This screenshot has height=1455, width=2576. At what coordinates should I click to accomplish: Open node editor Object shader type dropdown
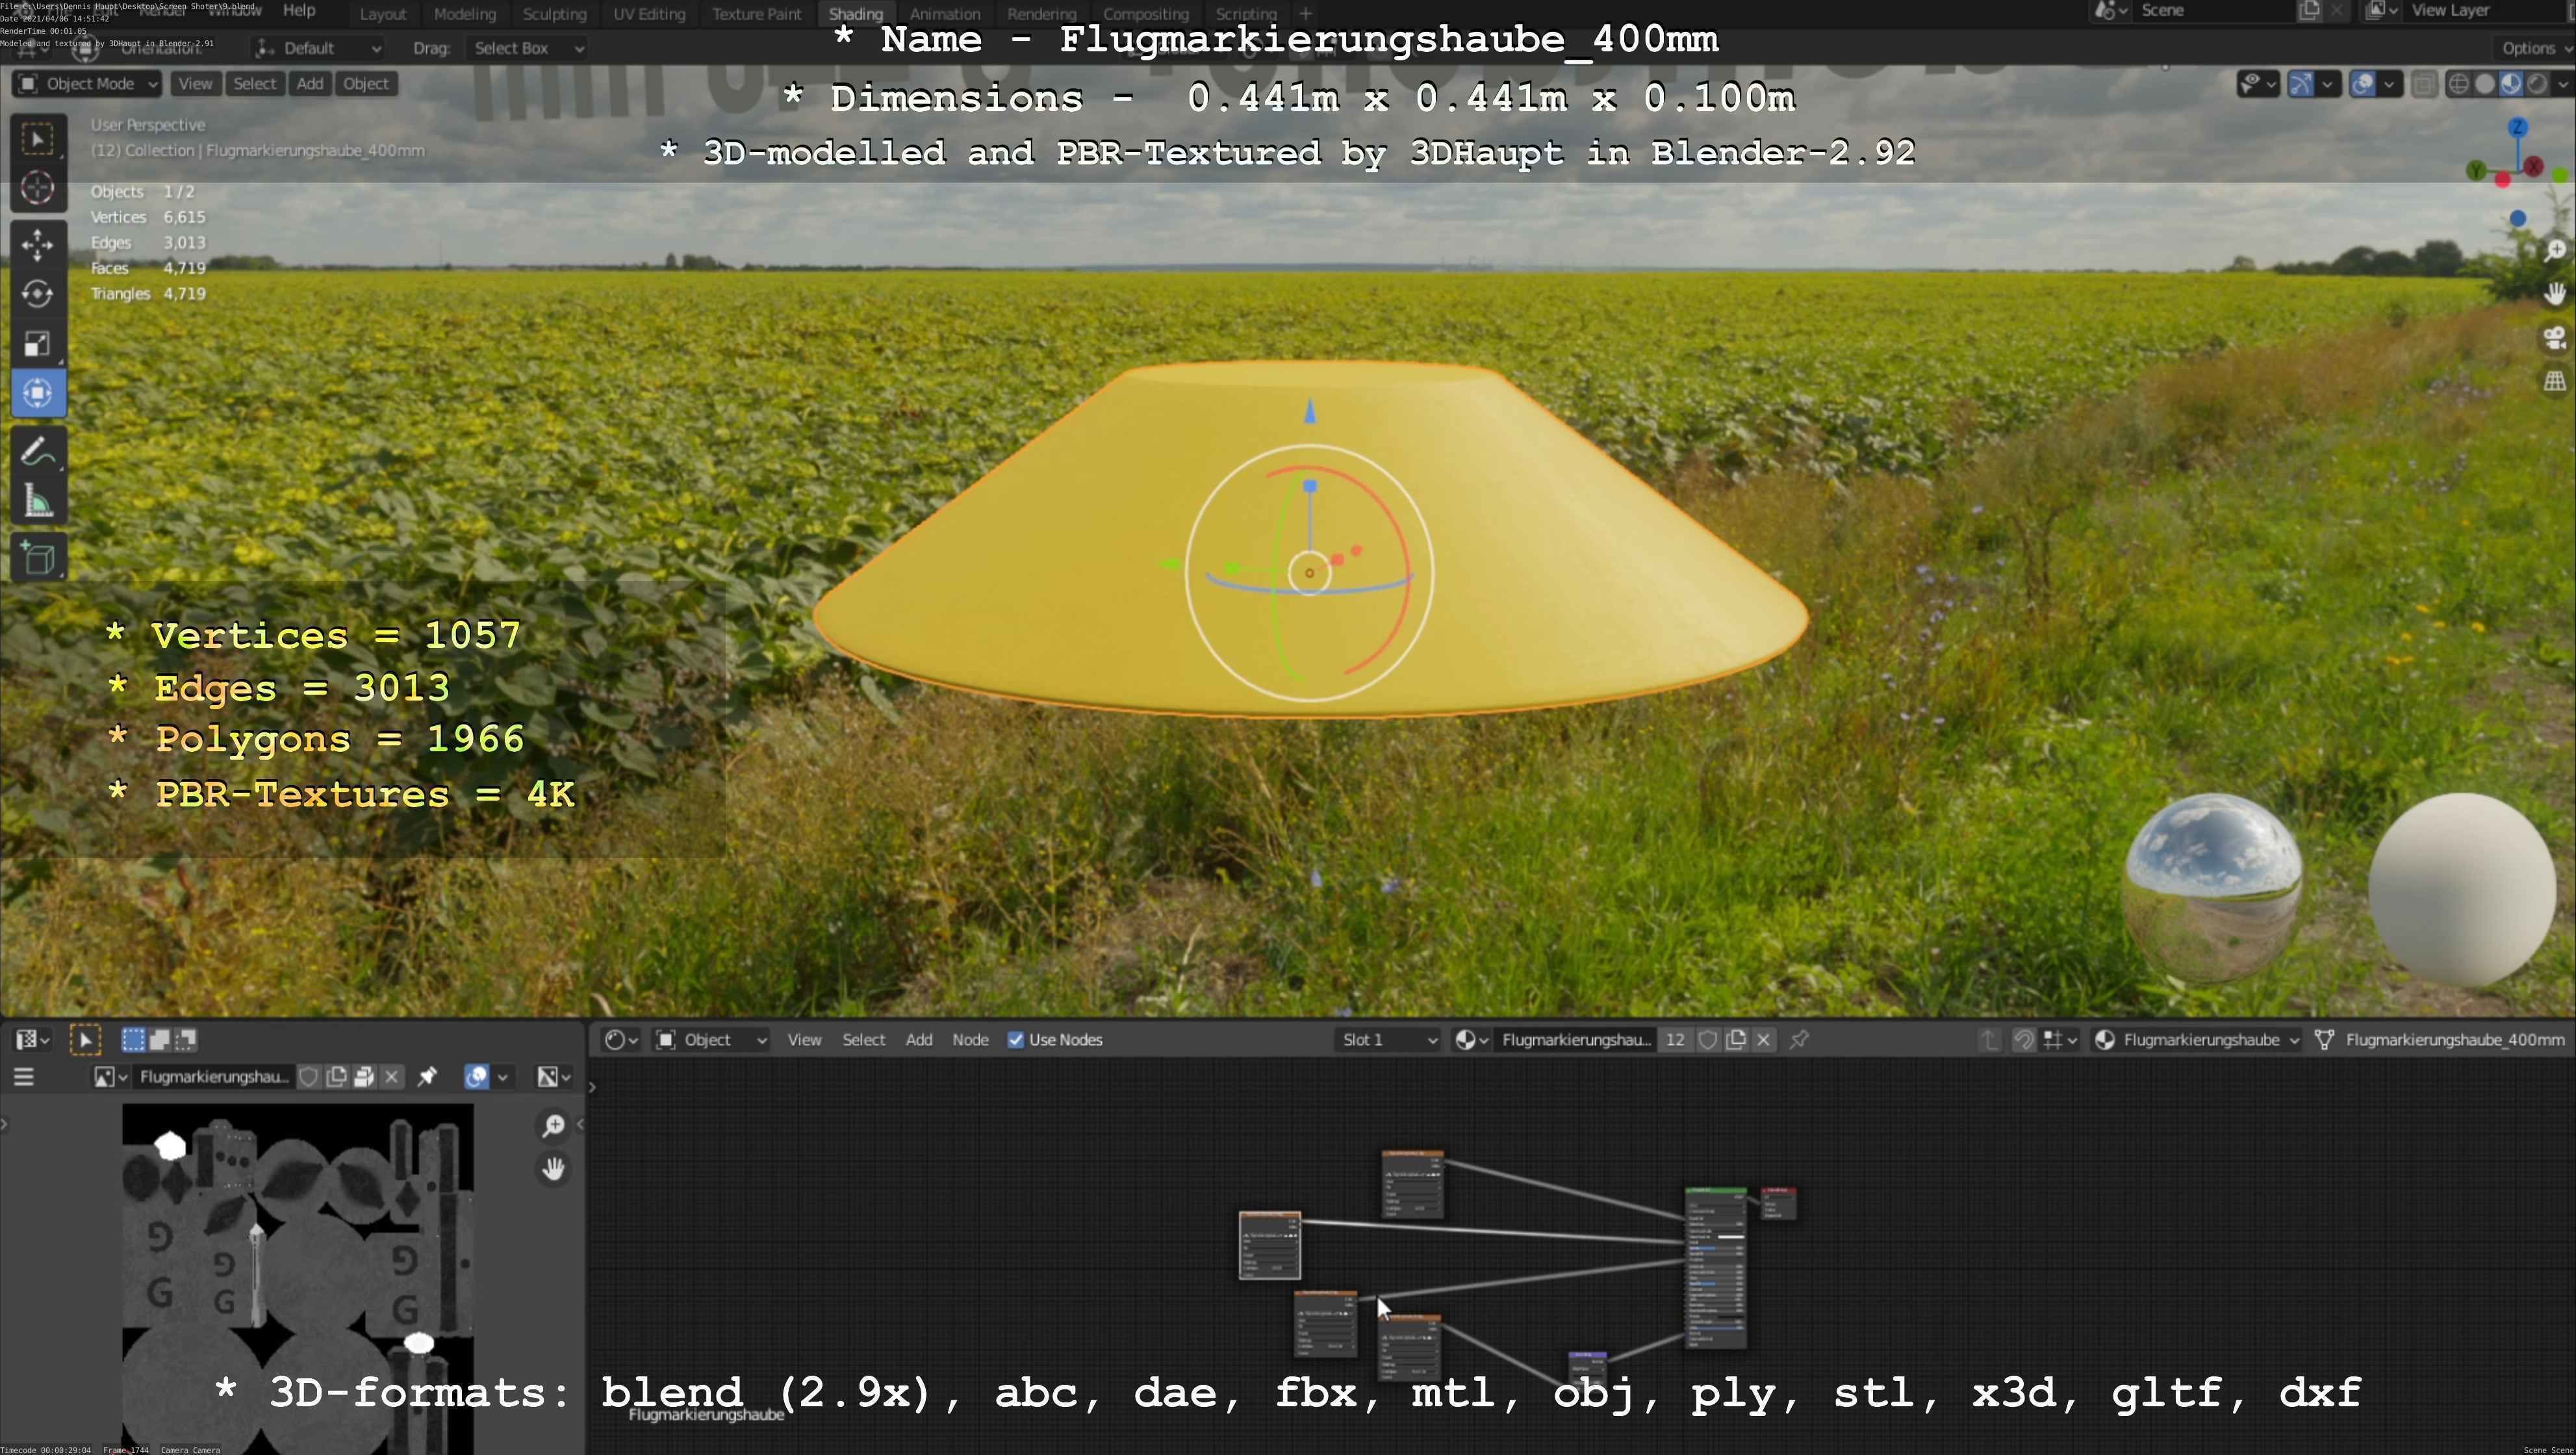tap(711, 1040)
